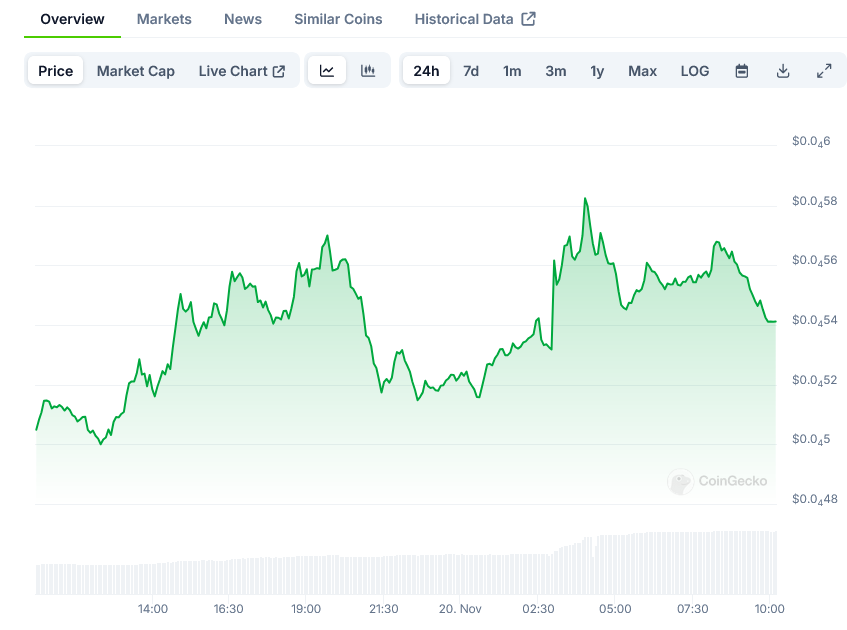Click the volume bars area below chart
Viewport: 847px width, 630px height.
point(406,563)
